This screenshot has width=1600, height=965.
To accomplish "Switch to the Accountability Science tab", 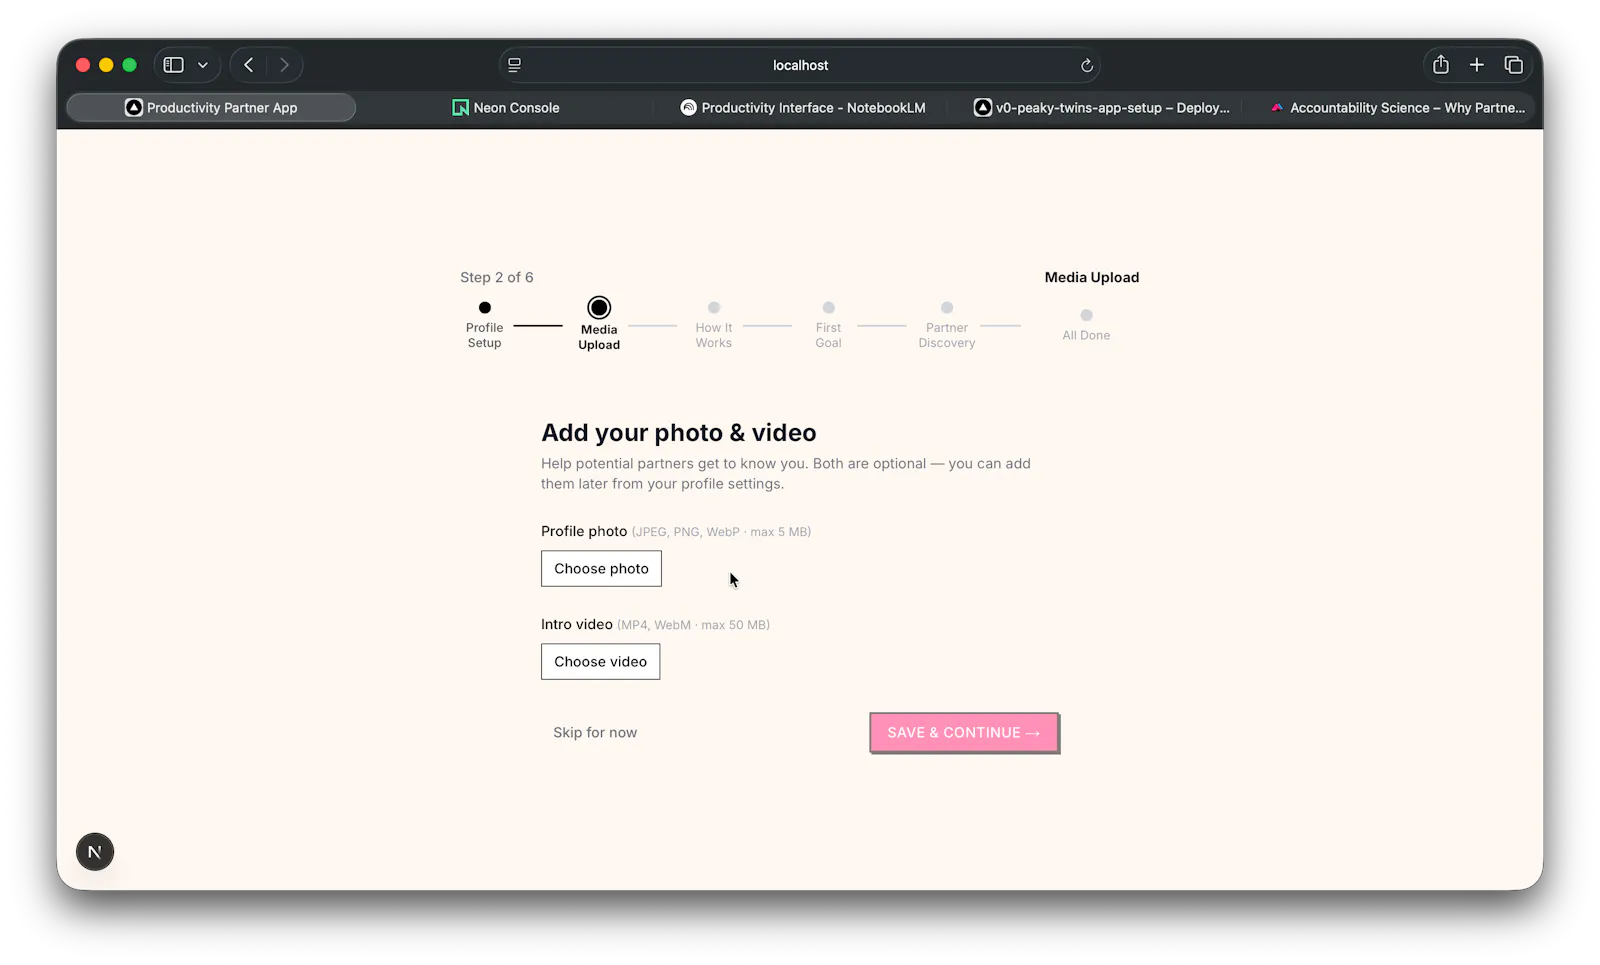I will (1397, 108).
